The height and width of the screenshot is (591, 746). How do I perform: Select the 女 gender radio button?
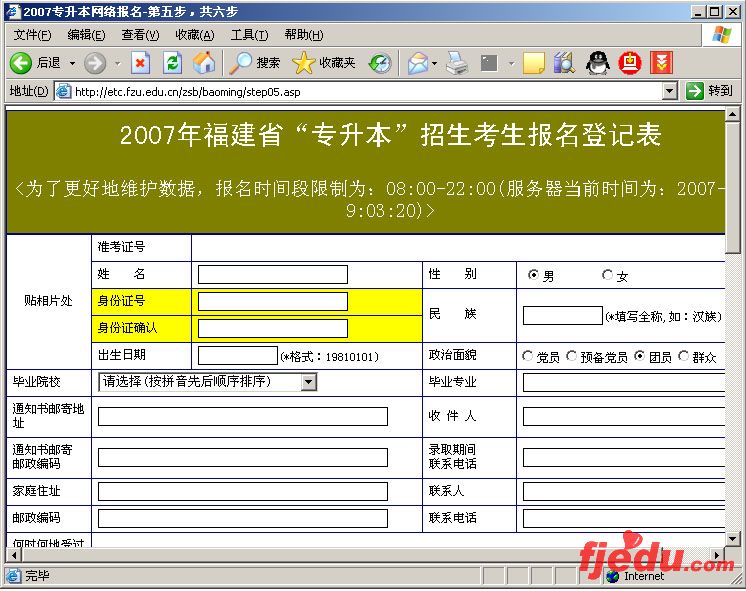pos(607,276)
